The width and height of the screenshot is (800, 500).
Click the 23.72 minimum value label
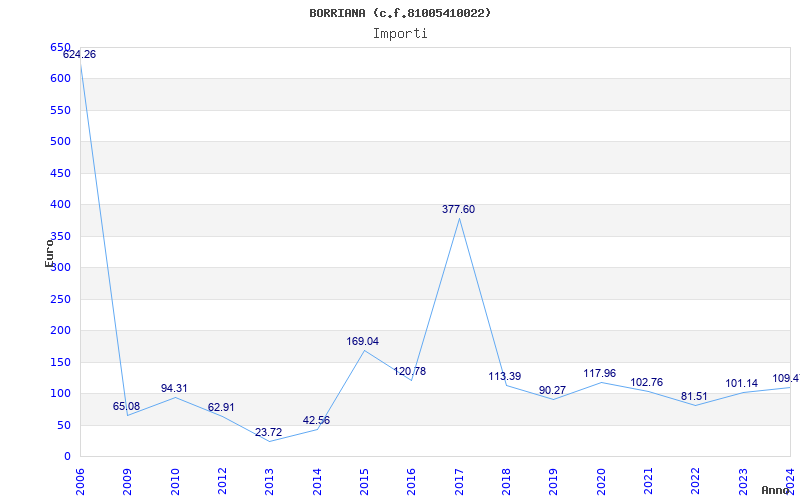point(268,433)
